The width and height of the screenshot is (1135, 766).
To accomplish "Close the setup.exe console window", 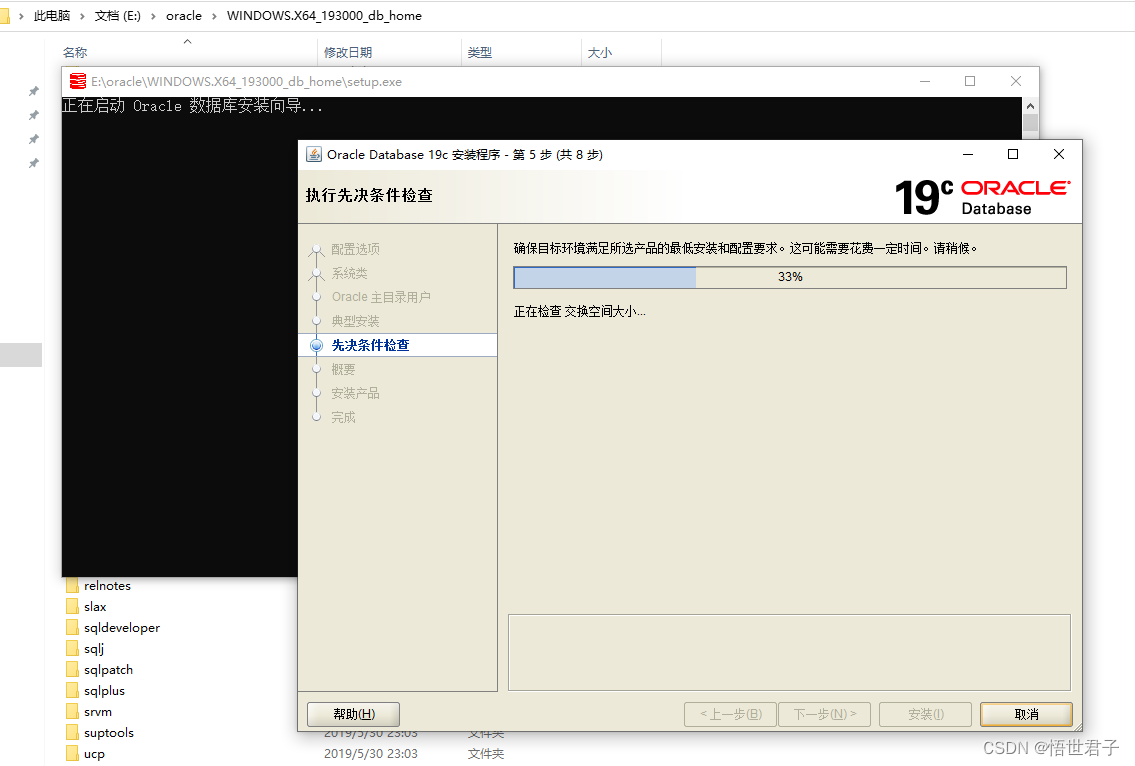I will point(1016,81).
